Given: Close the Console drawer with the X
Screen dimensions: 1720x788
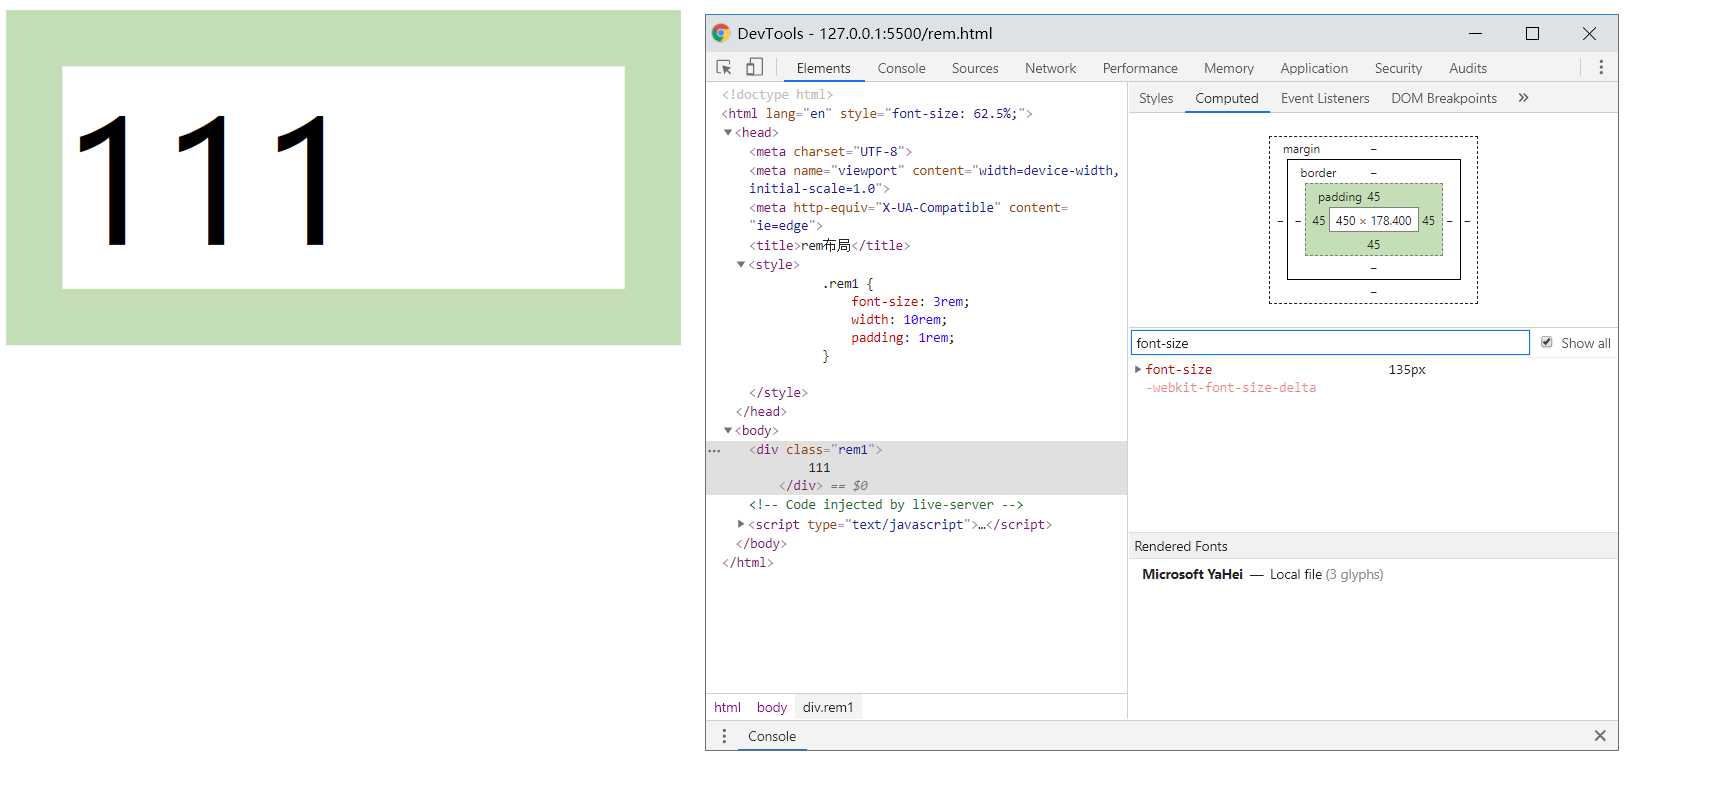Looking at the screenshot, I should tap(1600, 736).
